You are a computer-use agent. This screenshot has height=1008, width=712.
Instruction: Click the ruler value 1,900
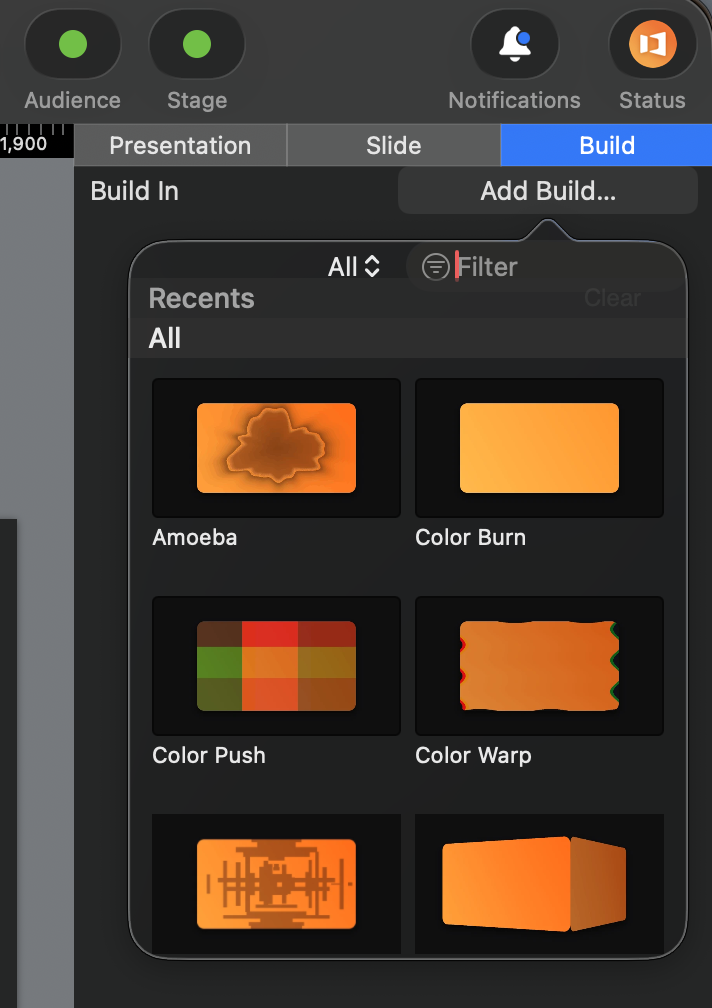24,144
